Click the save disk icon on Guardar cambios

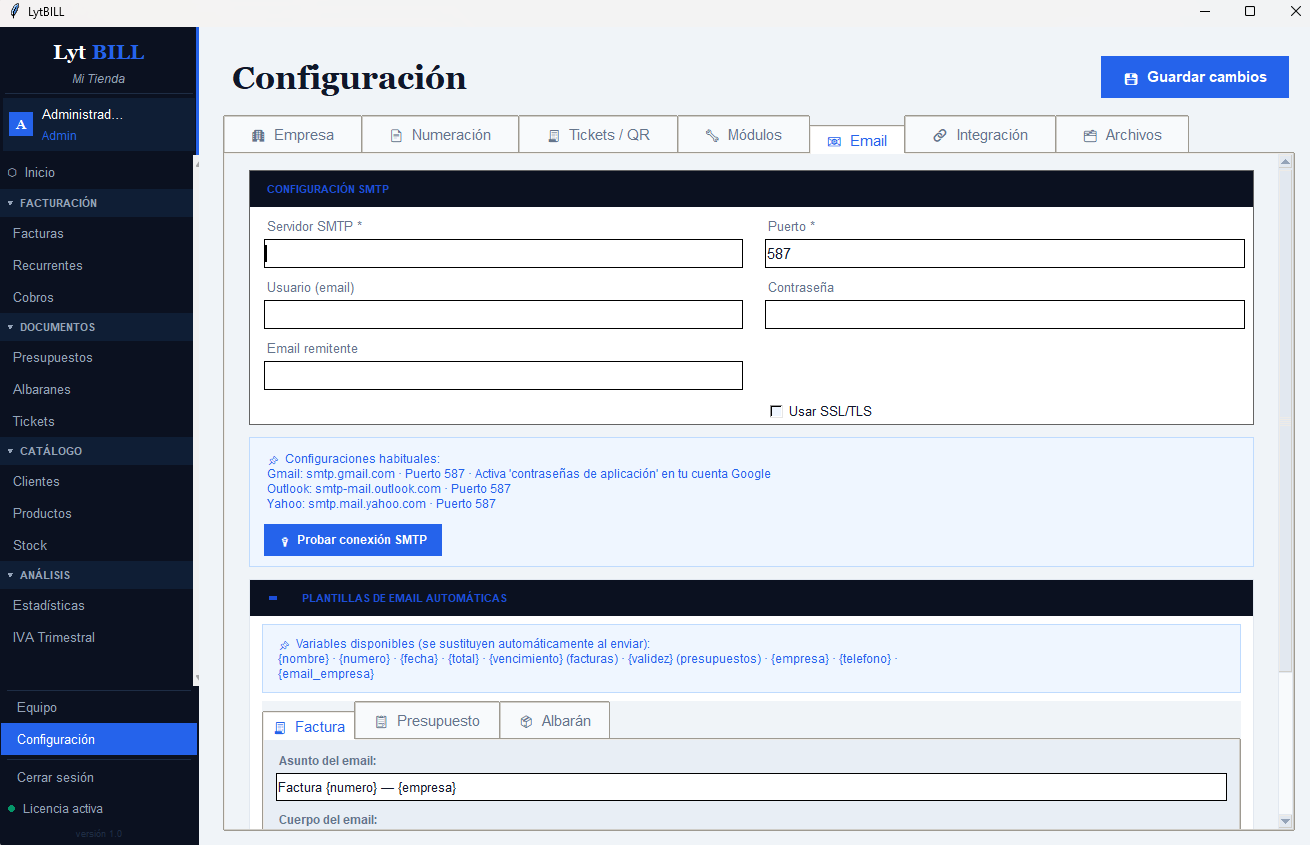pos(1131,78)
